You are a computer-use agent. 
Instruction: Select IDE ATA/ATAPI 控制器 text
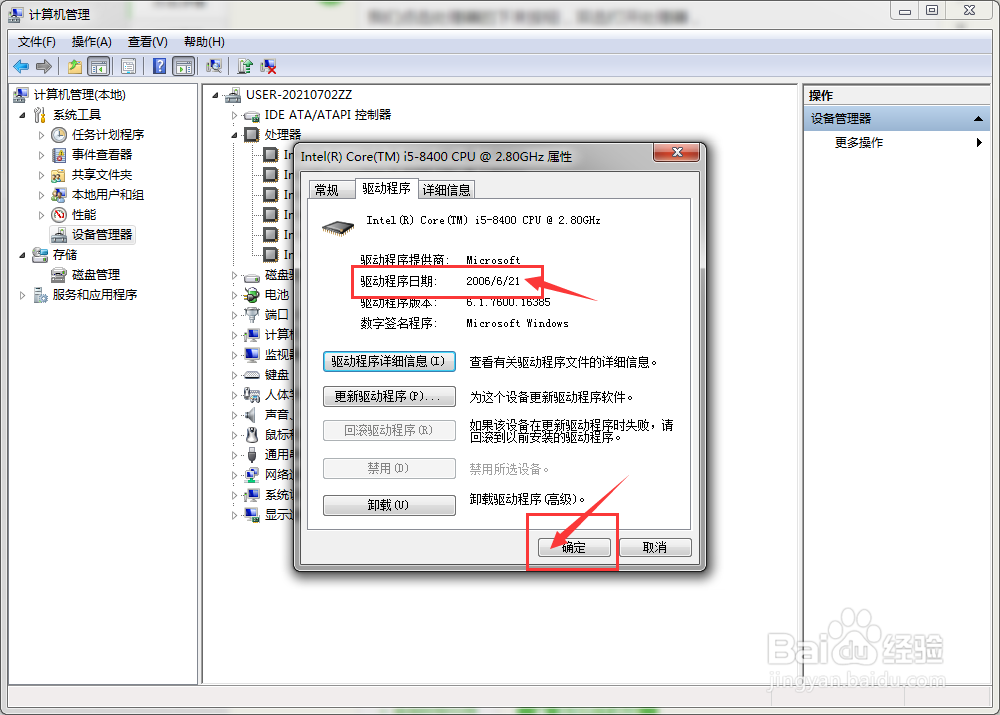pos(328,115)
